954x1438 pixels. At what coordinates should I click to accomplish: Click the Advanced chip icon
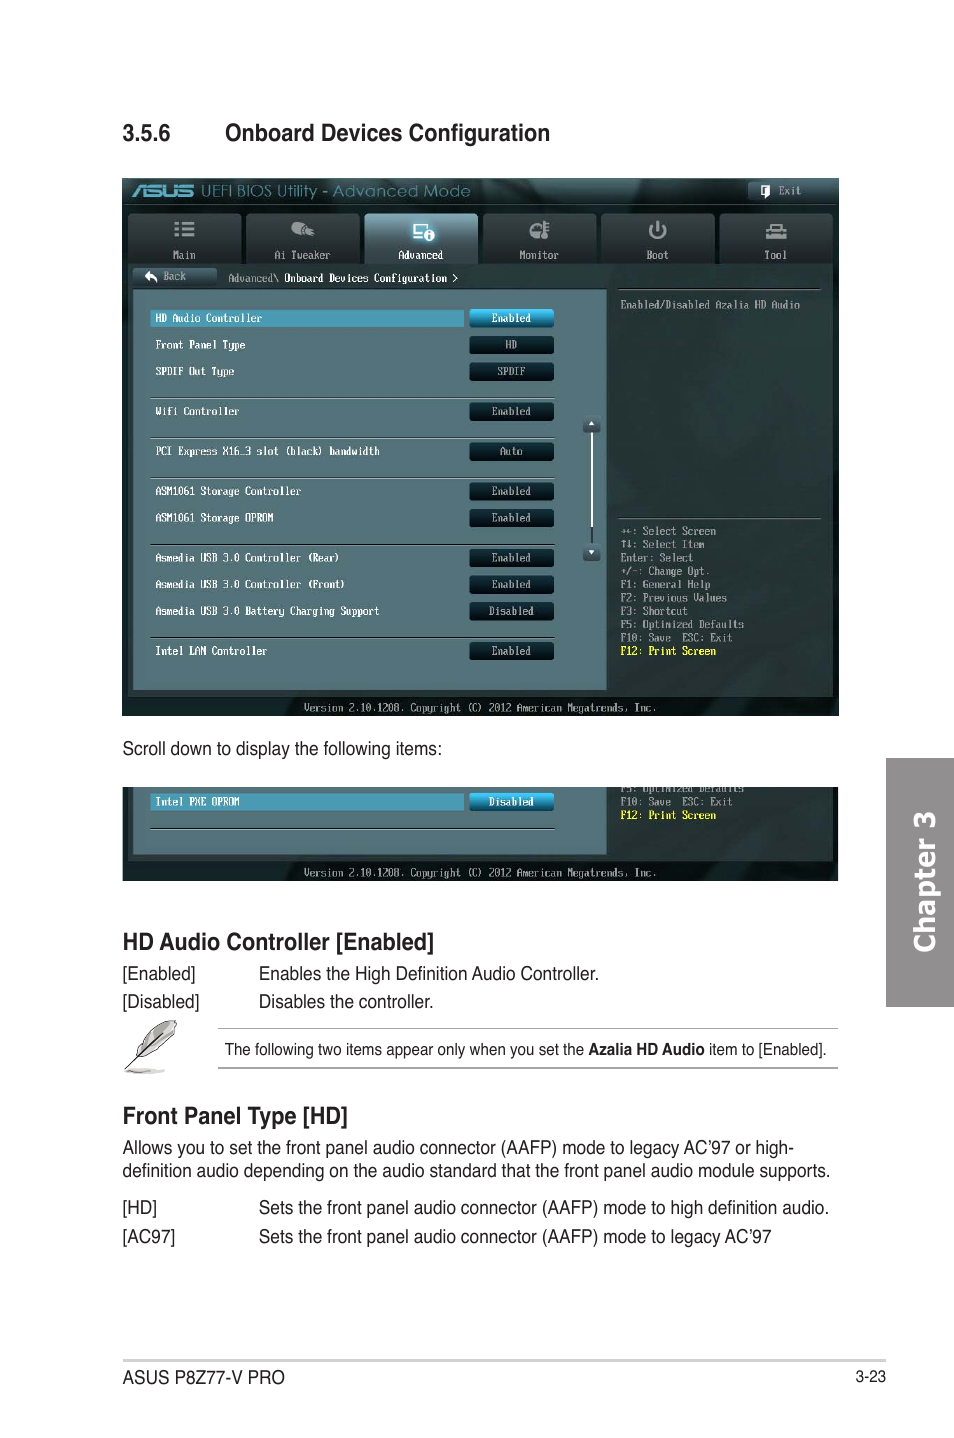423,231
